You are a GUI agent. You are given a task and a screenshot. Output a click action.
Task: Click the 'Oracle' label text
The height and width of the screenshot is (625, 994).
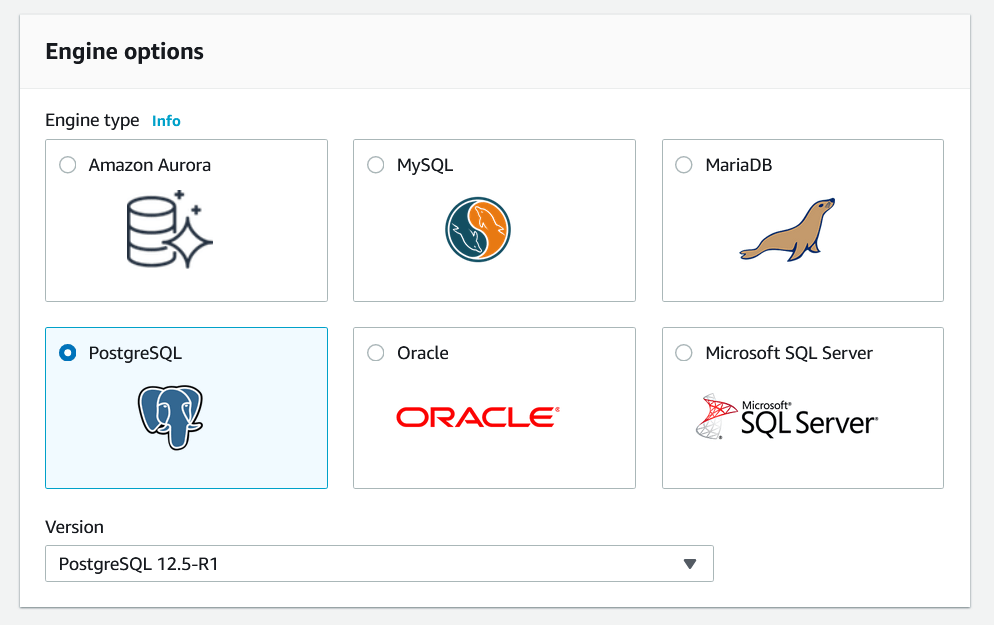pos(423,352)
